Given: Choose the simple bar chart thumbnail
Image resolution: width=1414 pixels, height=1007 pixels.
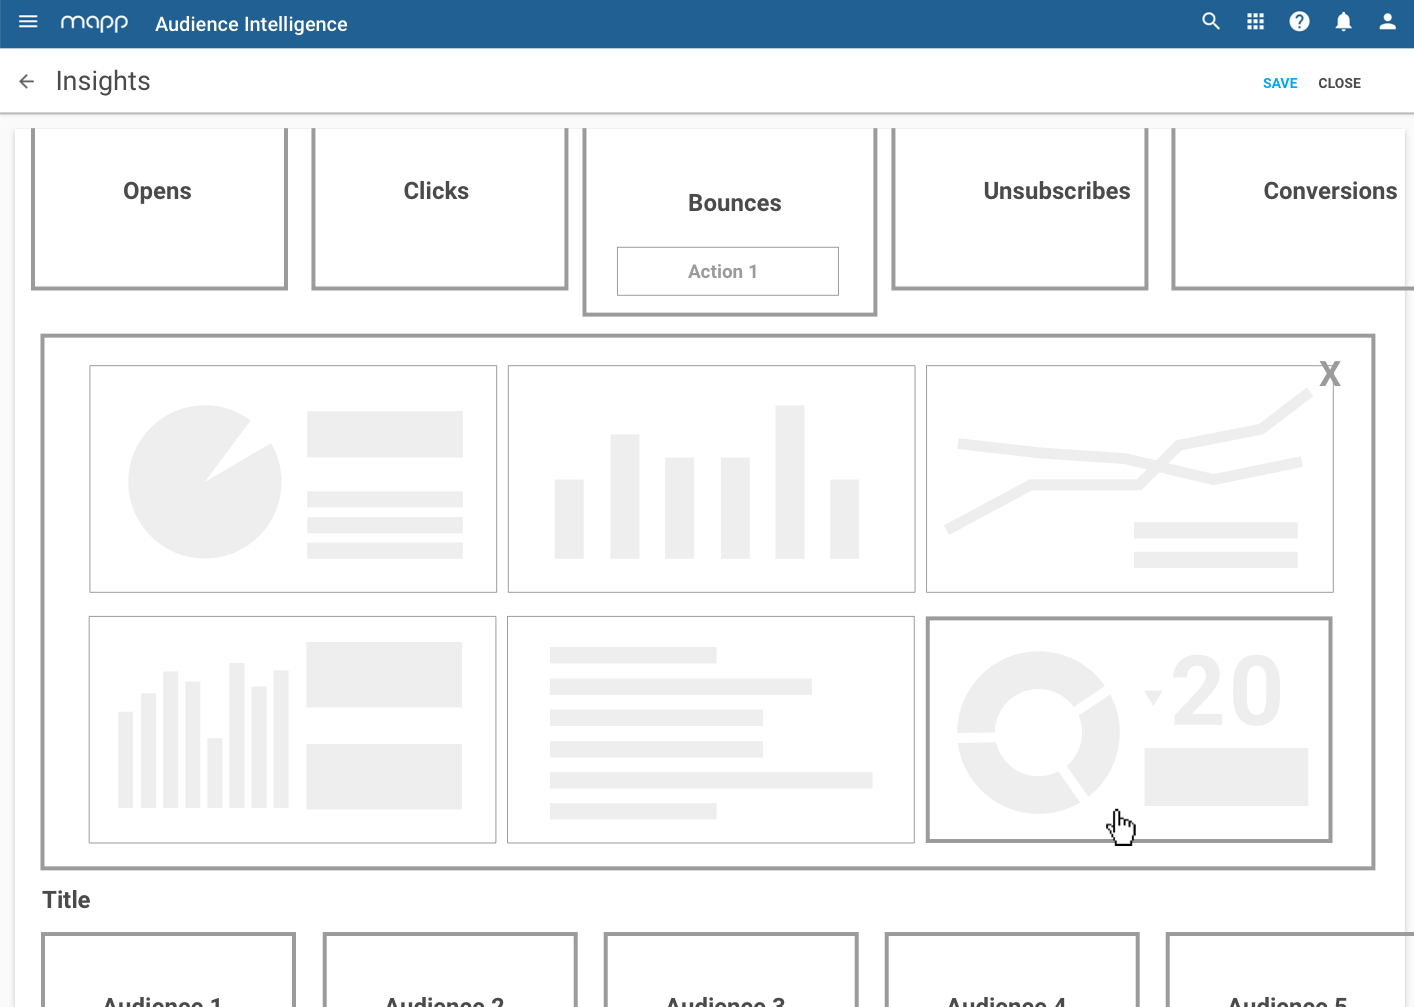Looking at the screenshot, I should point(711,479).
